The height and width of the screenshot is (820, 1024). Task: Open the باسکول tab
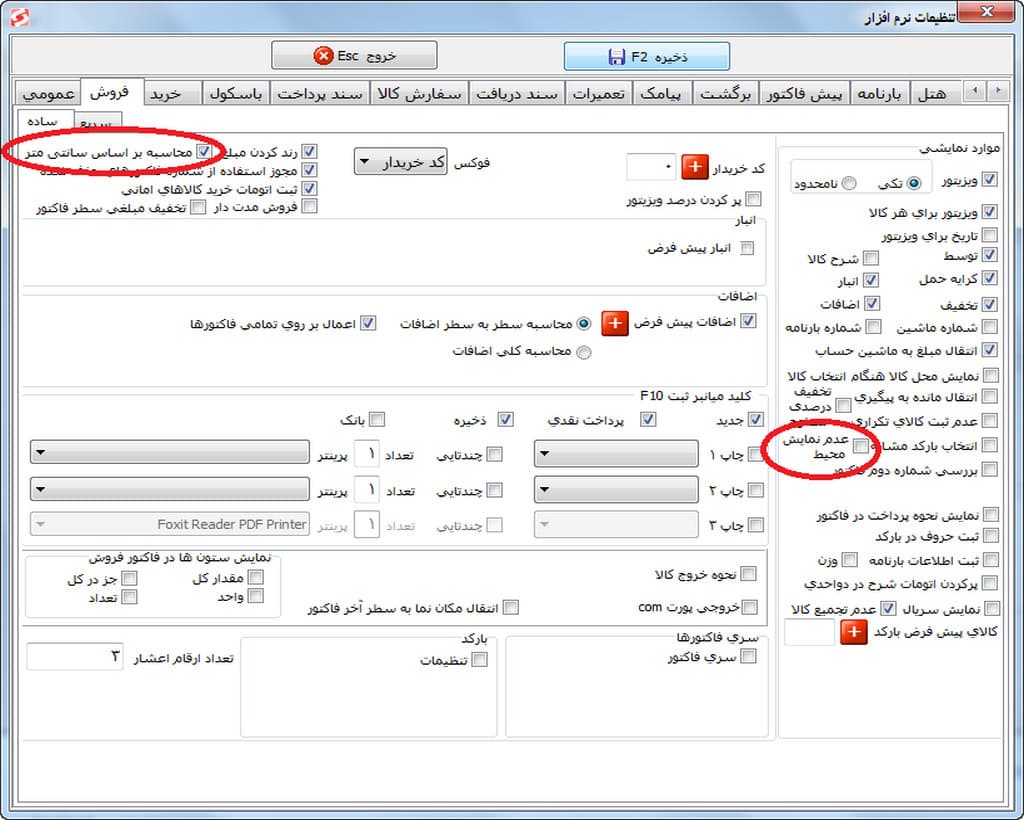pos(236,94)
